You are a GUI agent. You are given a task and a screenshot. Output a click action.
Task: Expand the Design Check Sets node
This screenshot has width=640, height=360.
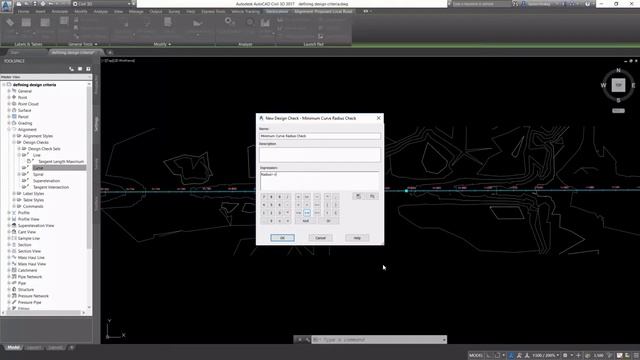pos(19,149)
